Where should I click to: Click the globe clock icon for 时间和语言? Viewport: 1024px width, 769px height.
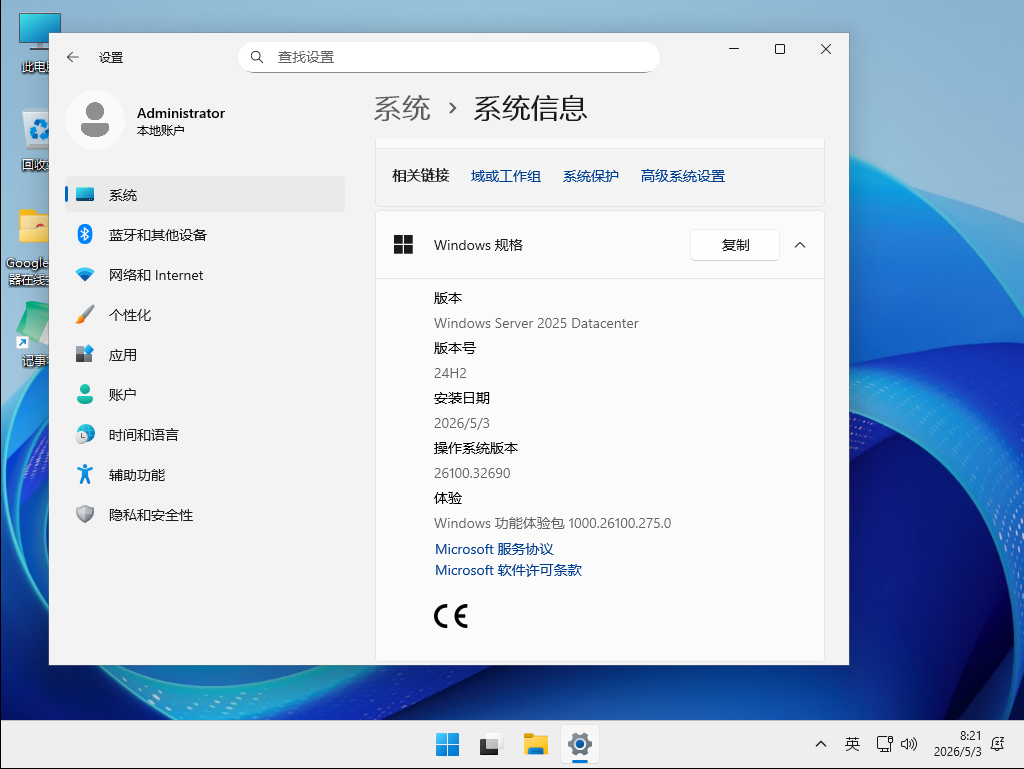click(x=85, y=435)
